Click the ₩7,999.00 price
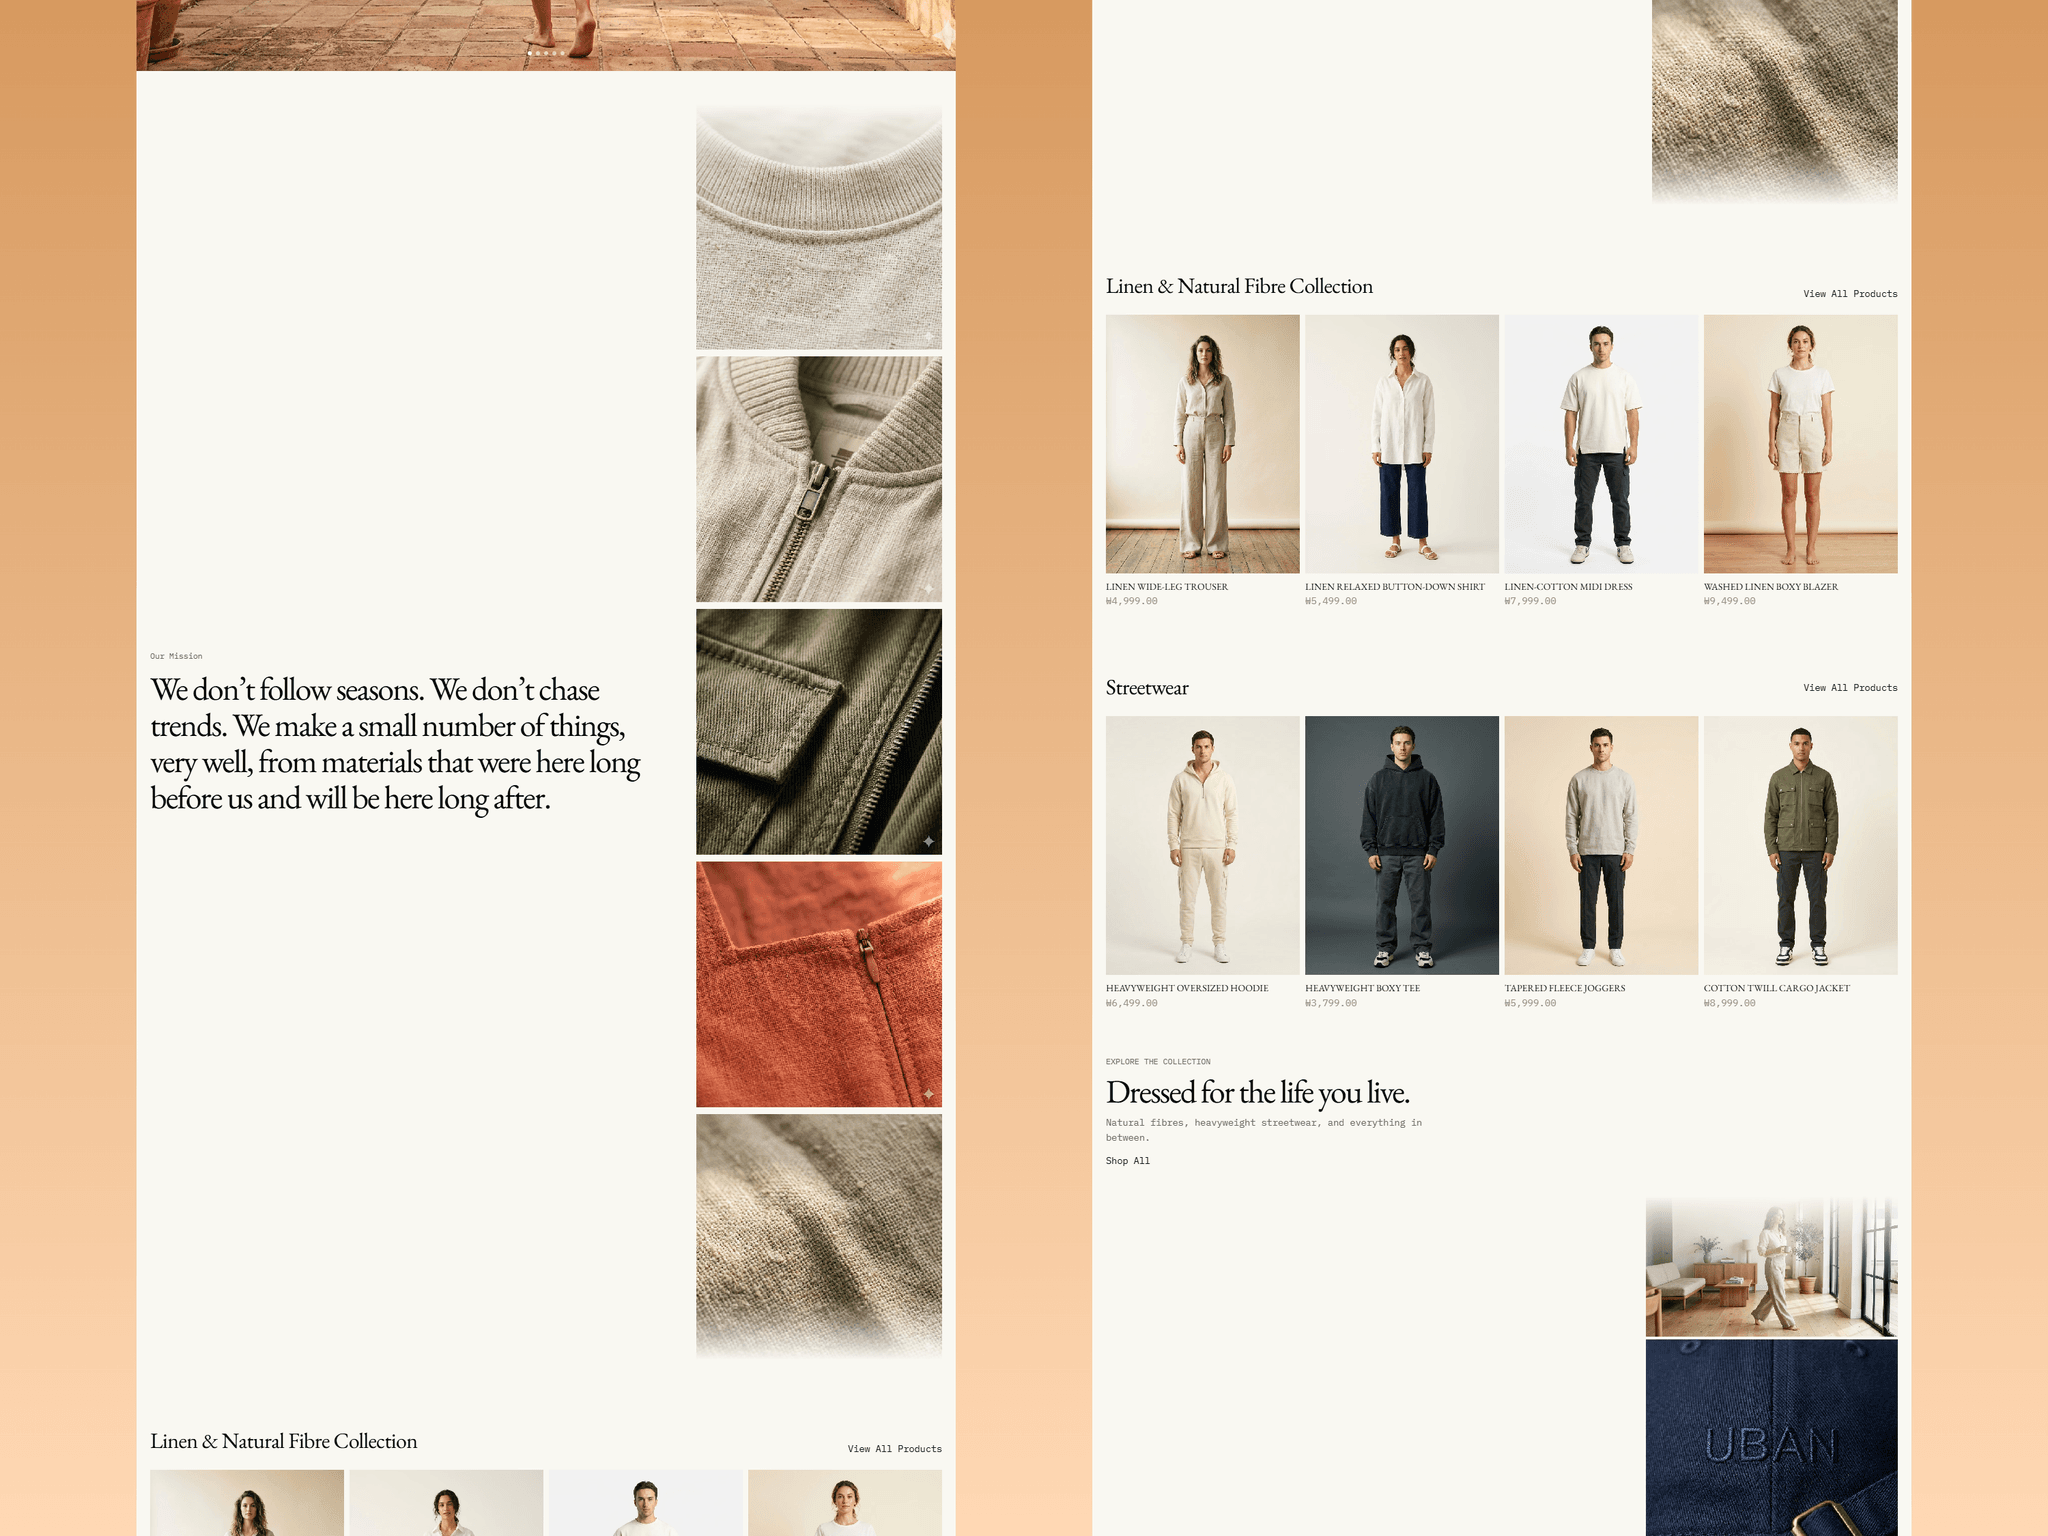This screenshot has width=2048, height=1536. [1530, 601]
